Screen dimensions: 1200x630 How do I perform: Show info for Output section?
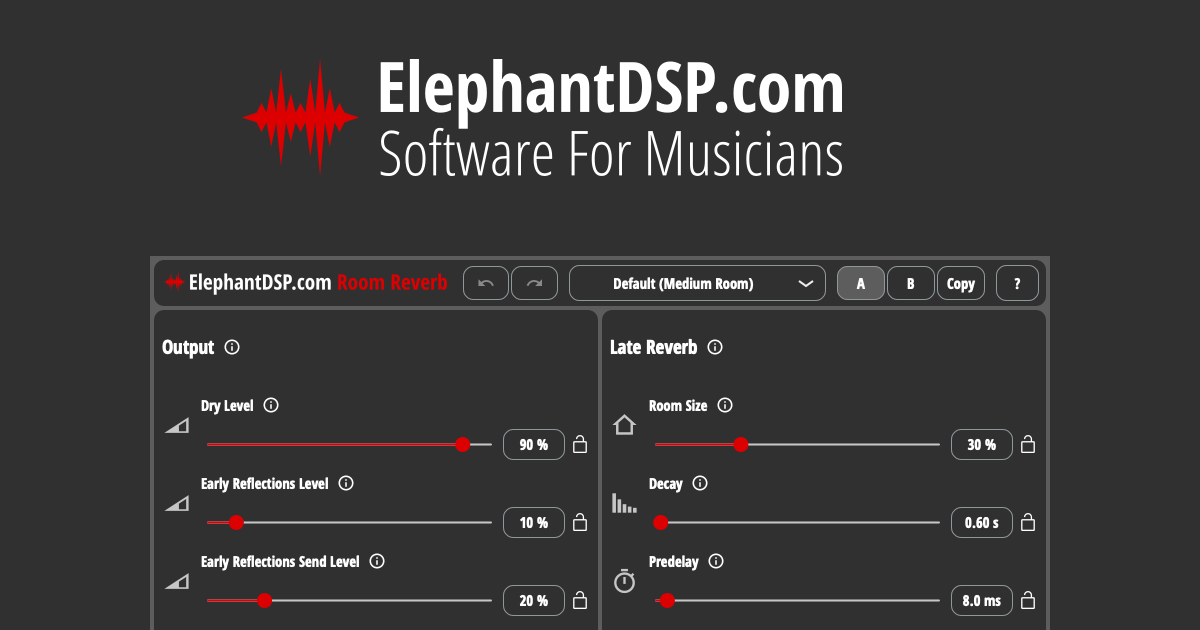tap(232, 347)
